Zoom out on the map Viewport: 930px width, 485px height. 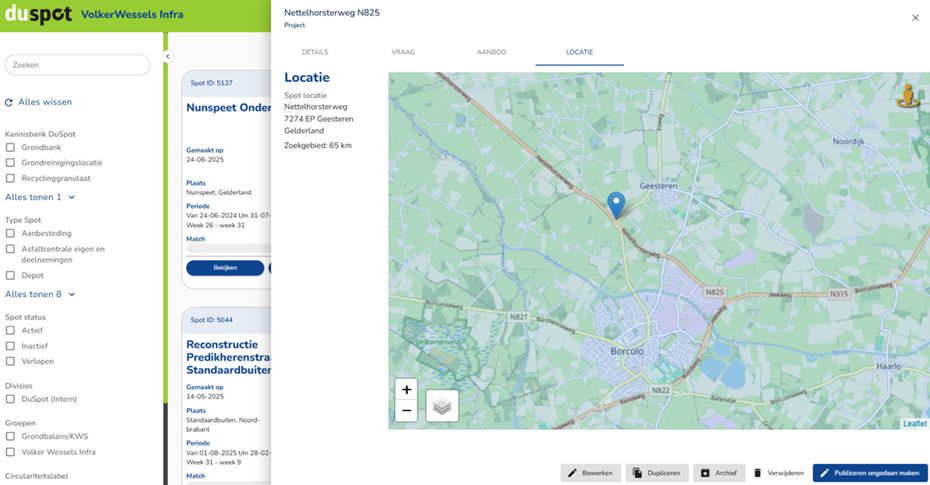coord(406,410)
